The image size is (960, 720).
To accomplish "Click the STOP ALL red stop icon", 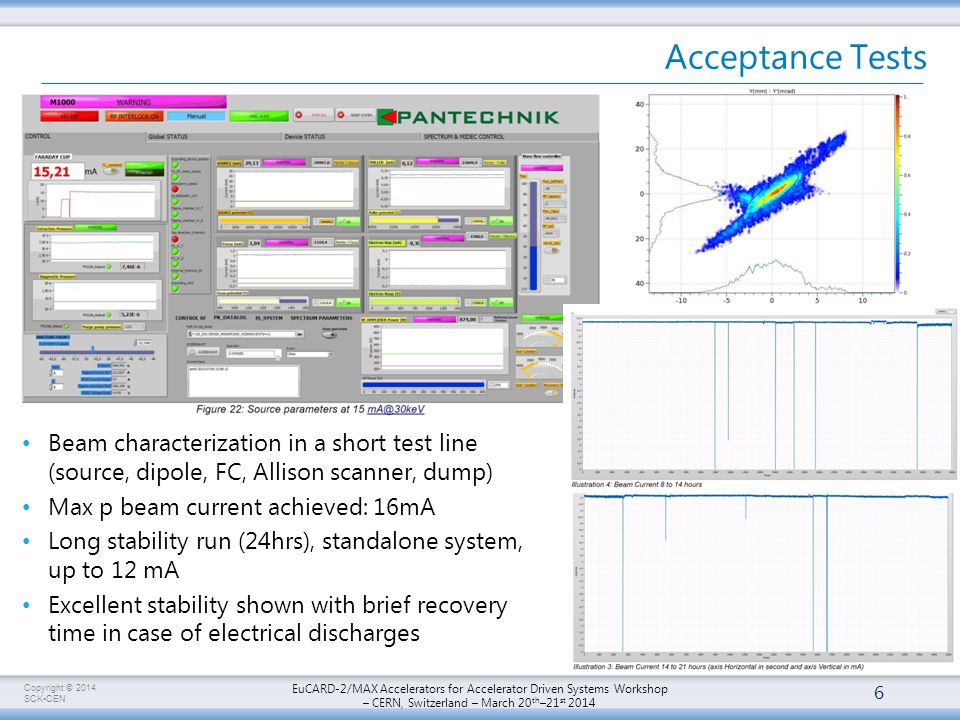I will point(298,114).
